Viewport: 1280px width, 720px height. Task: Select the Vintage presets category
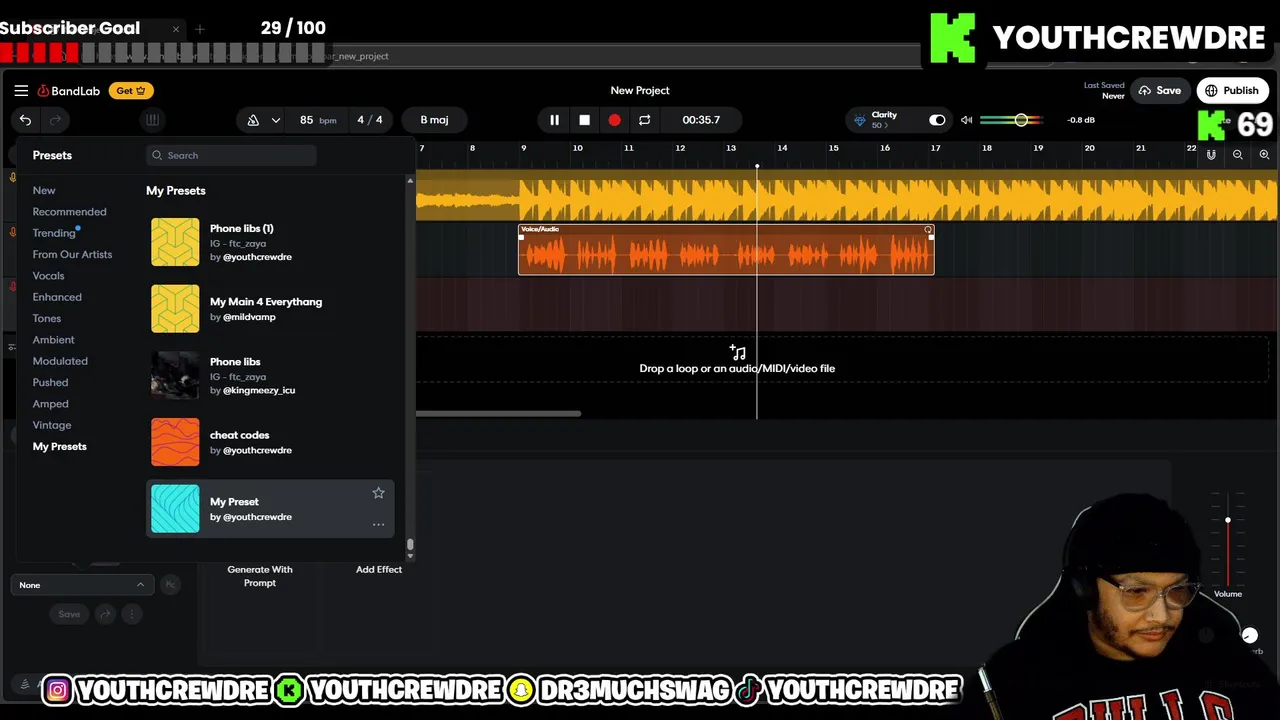tap(52, 425)
